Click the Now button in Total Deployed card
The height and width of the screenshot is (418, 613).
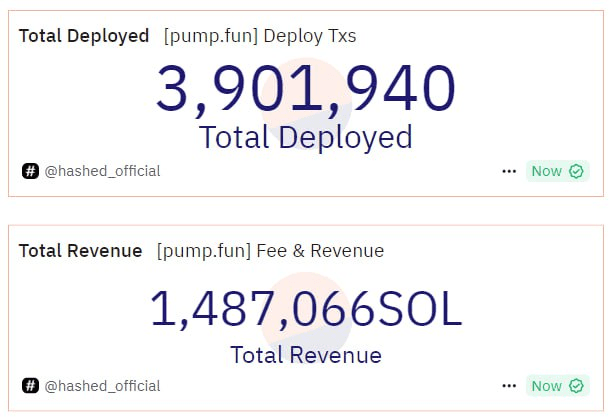(x=557, y=171)
